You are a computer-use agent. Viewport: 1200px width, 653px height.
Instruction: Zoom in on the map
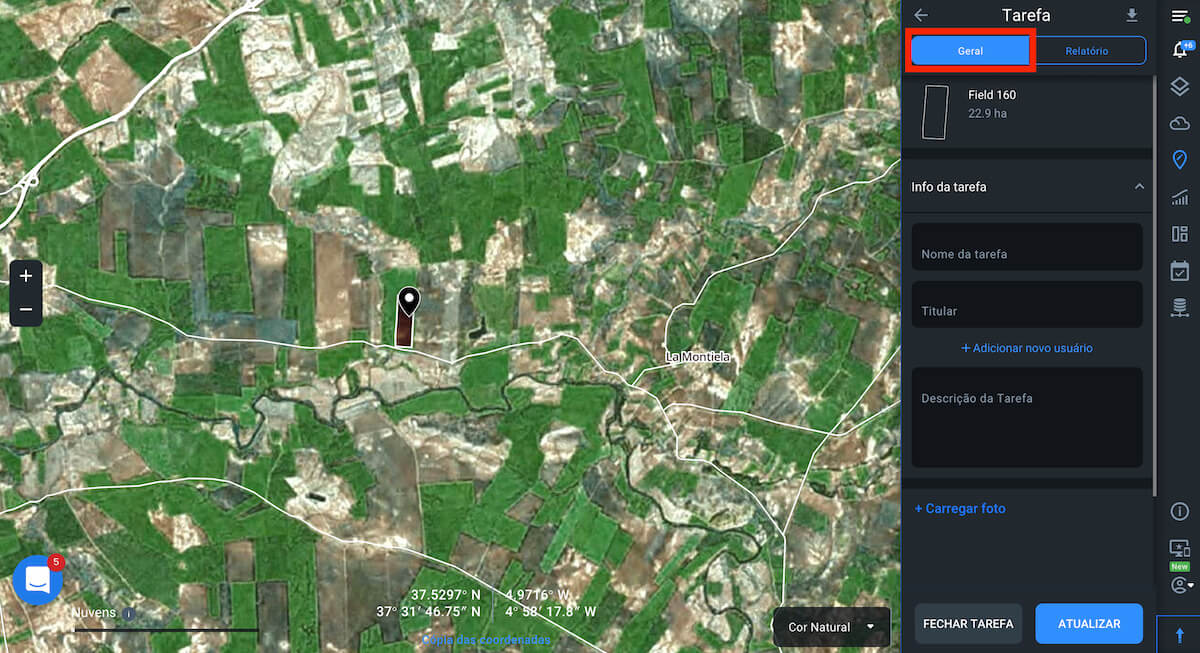click(26, 276)
